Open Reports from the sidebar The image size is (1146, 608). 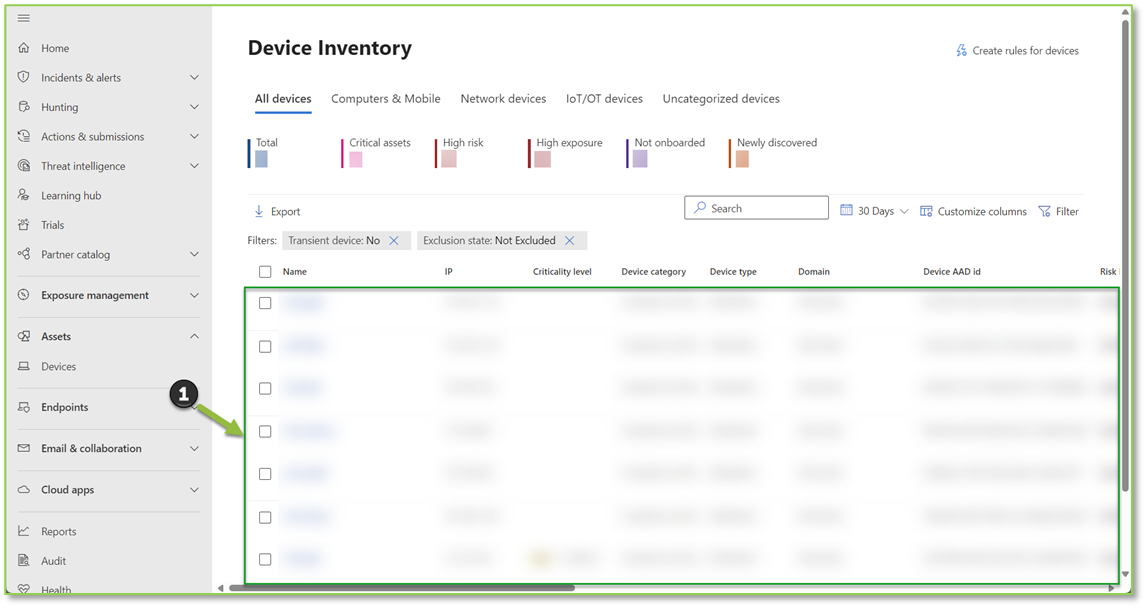click(x=58, y=531)
